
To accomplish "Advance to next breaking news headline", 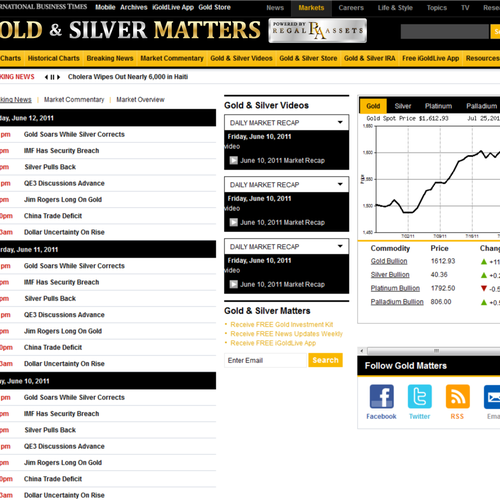I will click(58, 77).
